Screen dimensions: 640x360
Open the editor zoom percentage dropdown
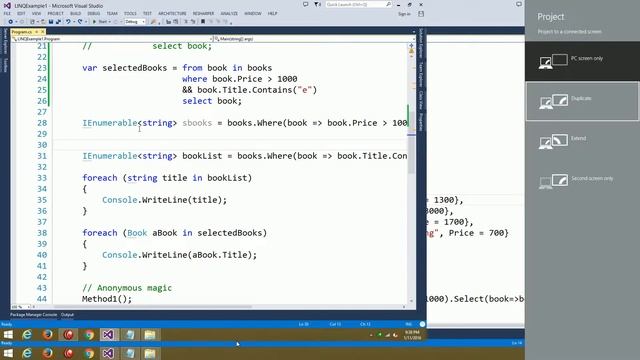pos(20,307)
